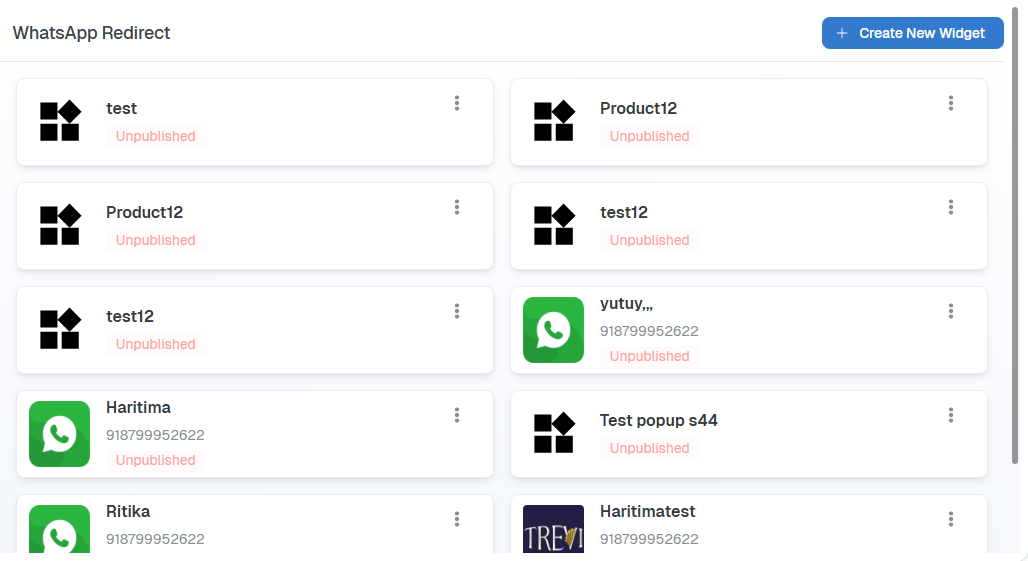Click the widget icon beside Test popup s44
Viewport: 1028px width, 561px height.
point(553,433)
